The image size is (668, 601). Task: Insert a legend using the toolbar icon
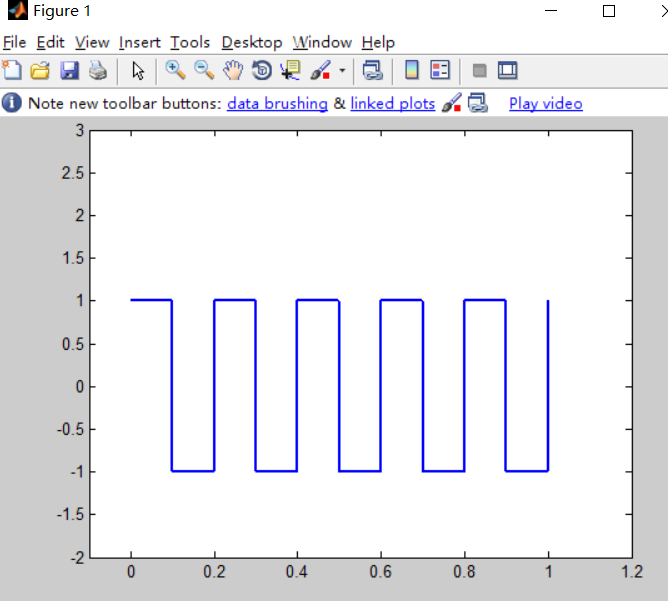tap(440, 70)
